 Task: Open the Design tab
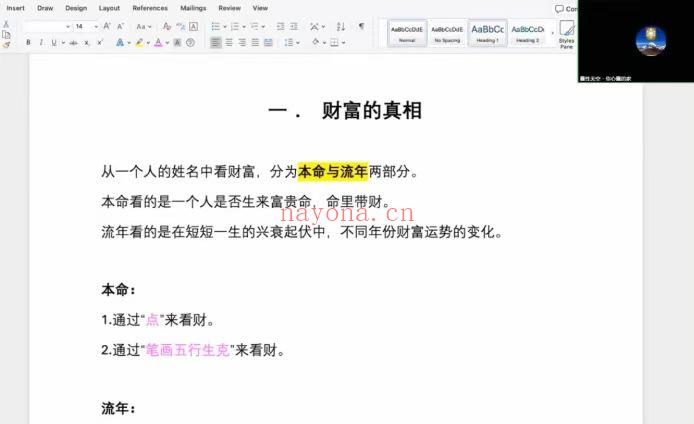tap(76, 8)
